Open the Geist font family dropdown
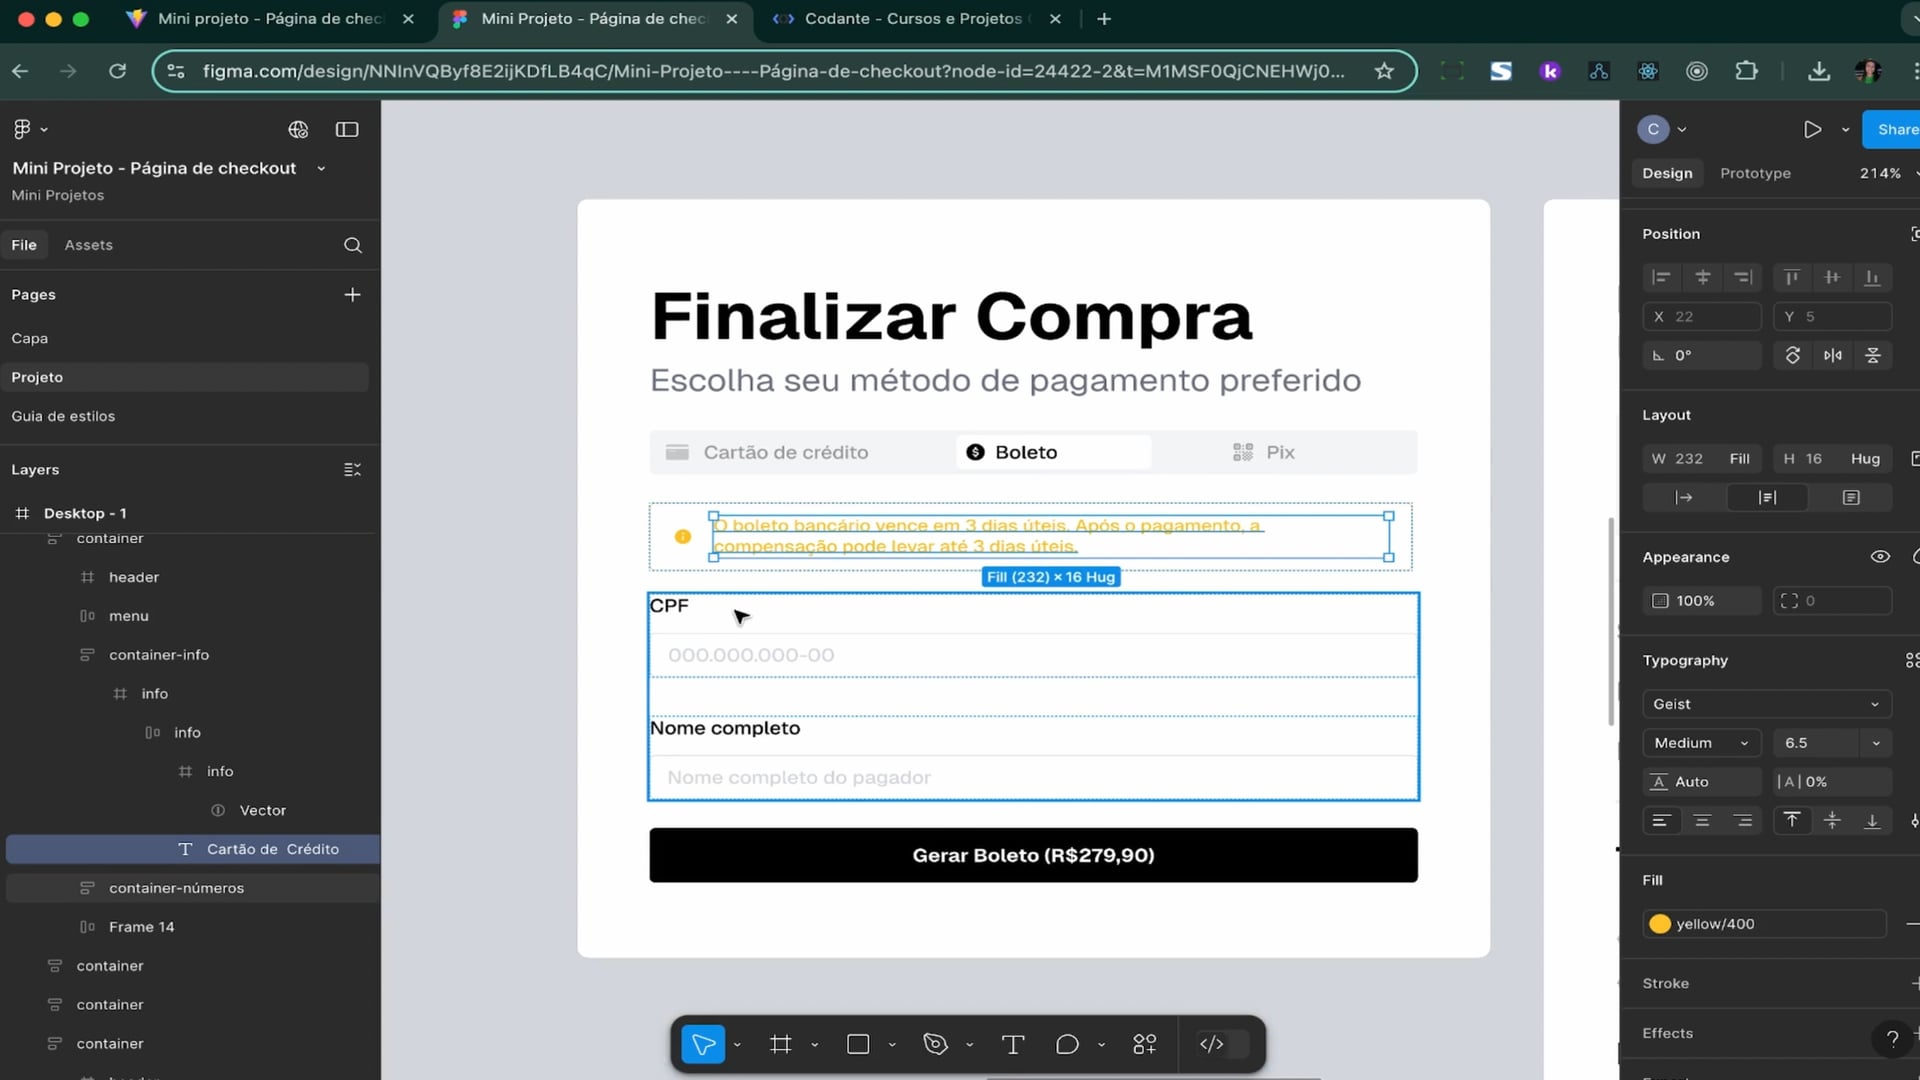This screenshot has width=1920, height=1080. coord(1766,704)
